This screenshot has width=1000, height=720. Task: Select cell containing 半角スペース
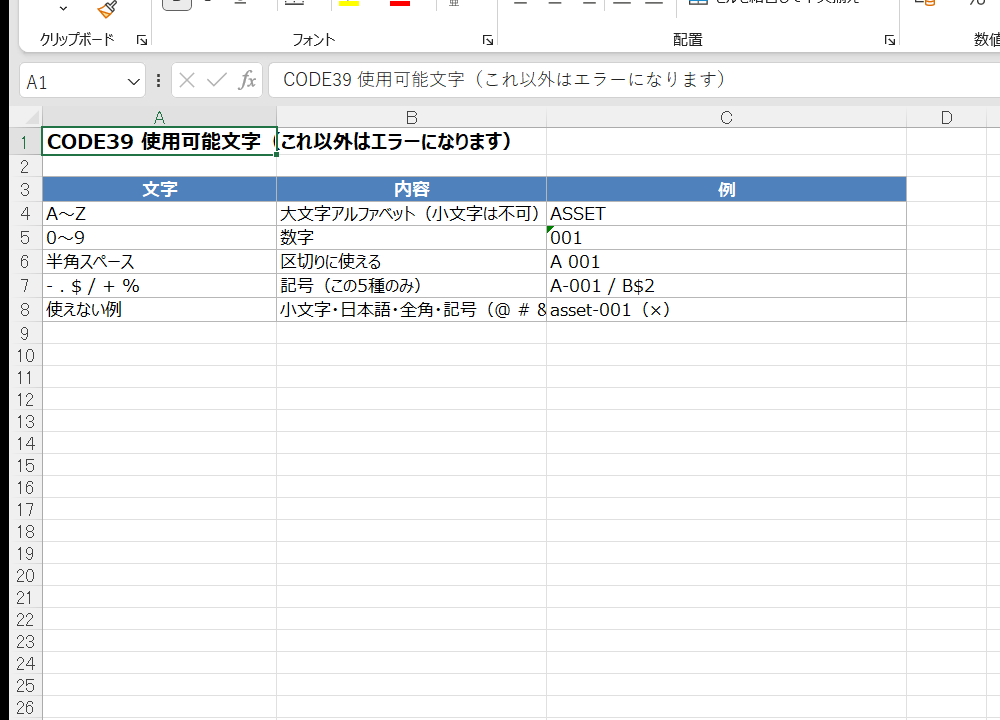(159, 261)
